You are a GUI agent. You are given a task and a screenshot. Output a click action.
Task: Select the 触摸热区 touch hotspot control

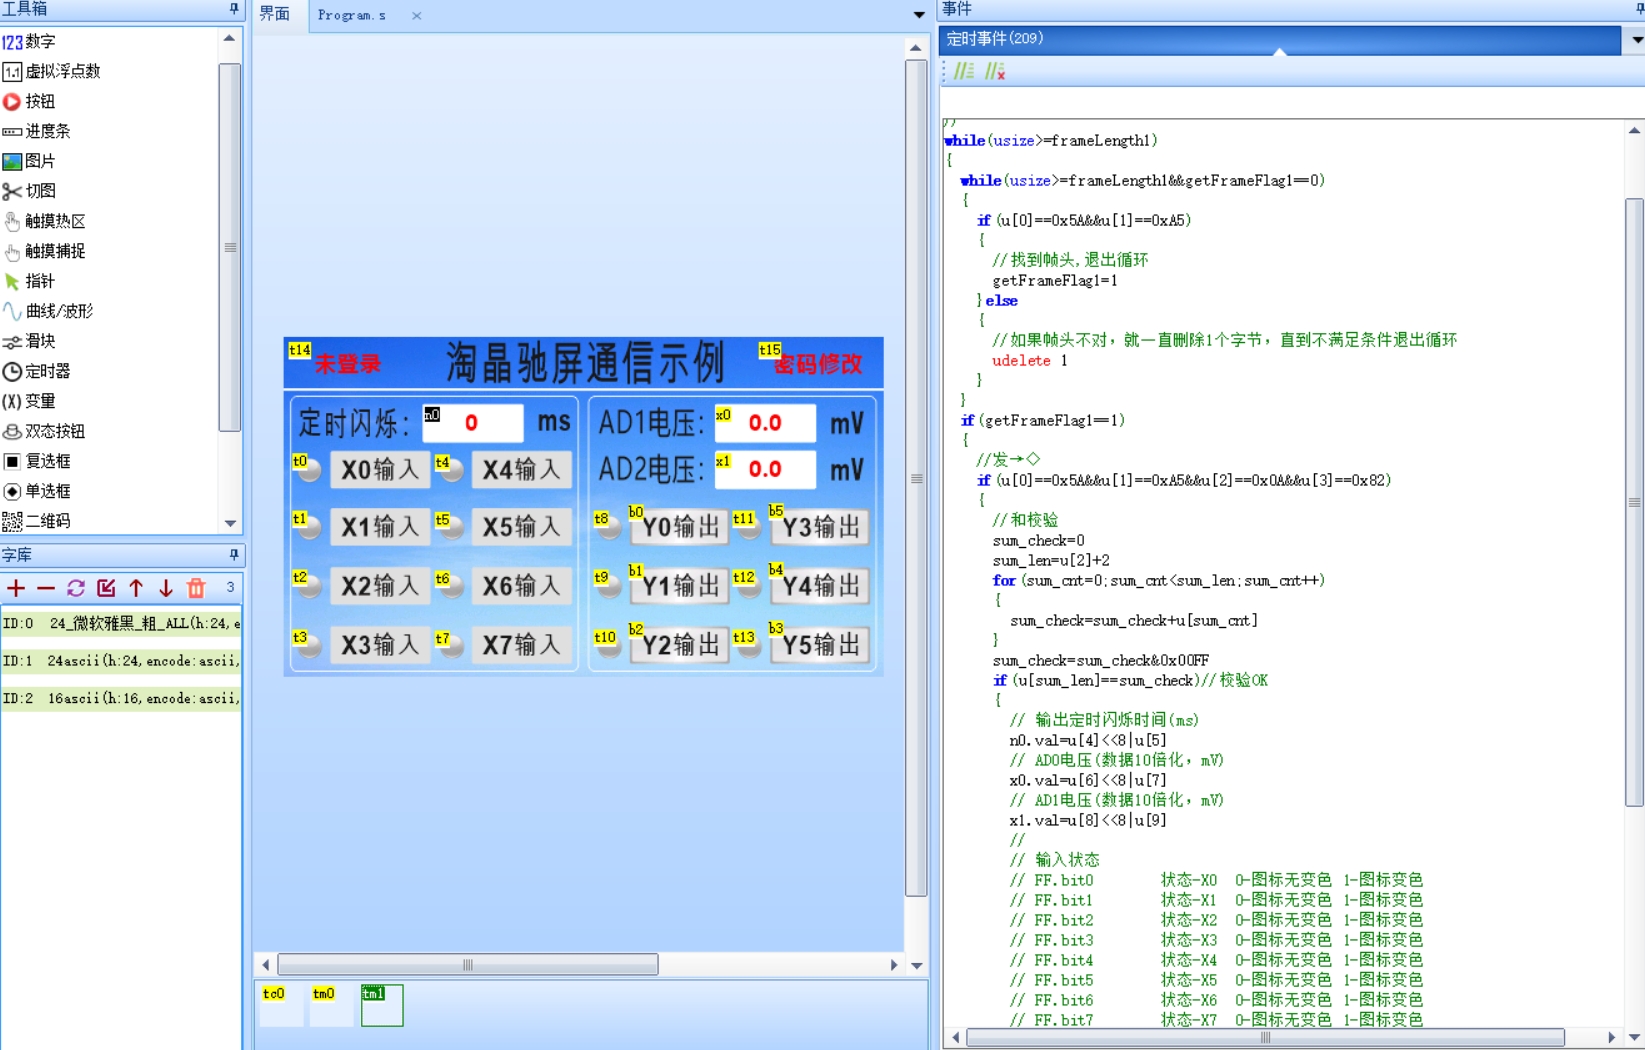(44, 221)
